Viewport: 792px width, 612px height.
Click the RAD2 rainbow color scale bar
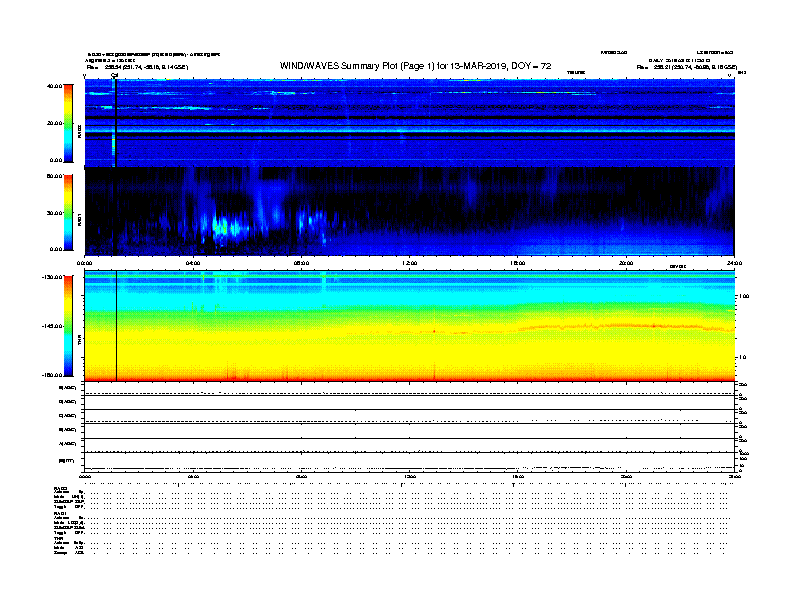pyautogui.click(x=68, y=124)
